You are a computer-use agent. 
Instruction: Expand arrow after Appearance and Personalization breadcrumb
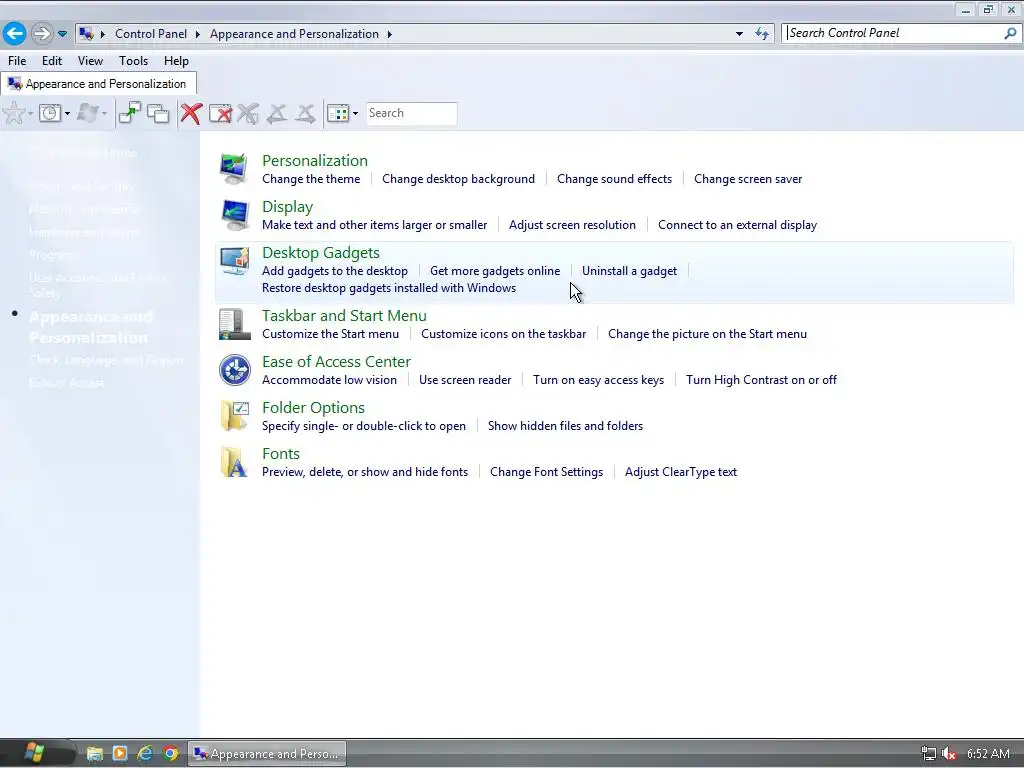pos(389,34)
